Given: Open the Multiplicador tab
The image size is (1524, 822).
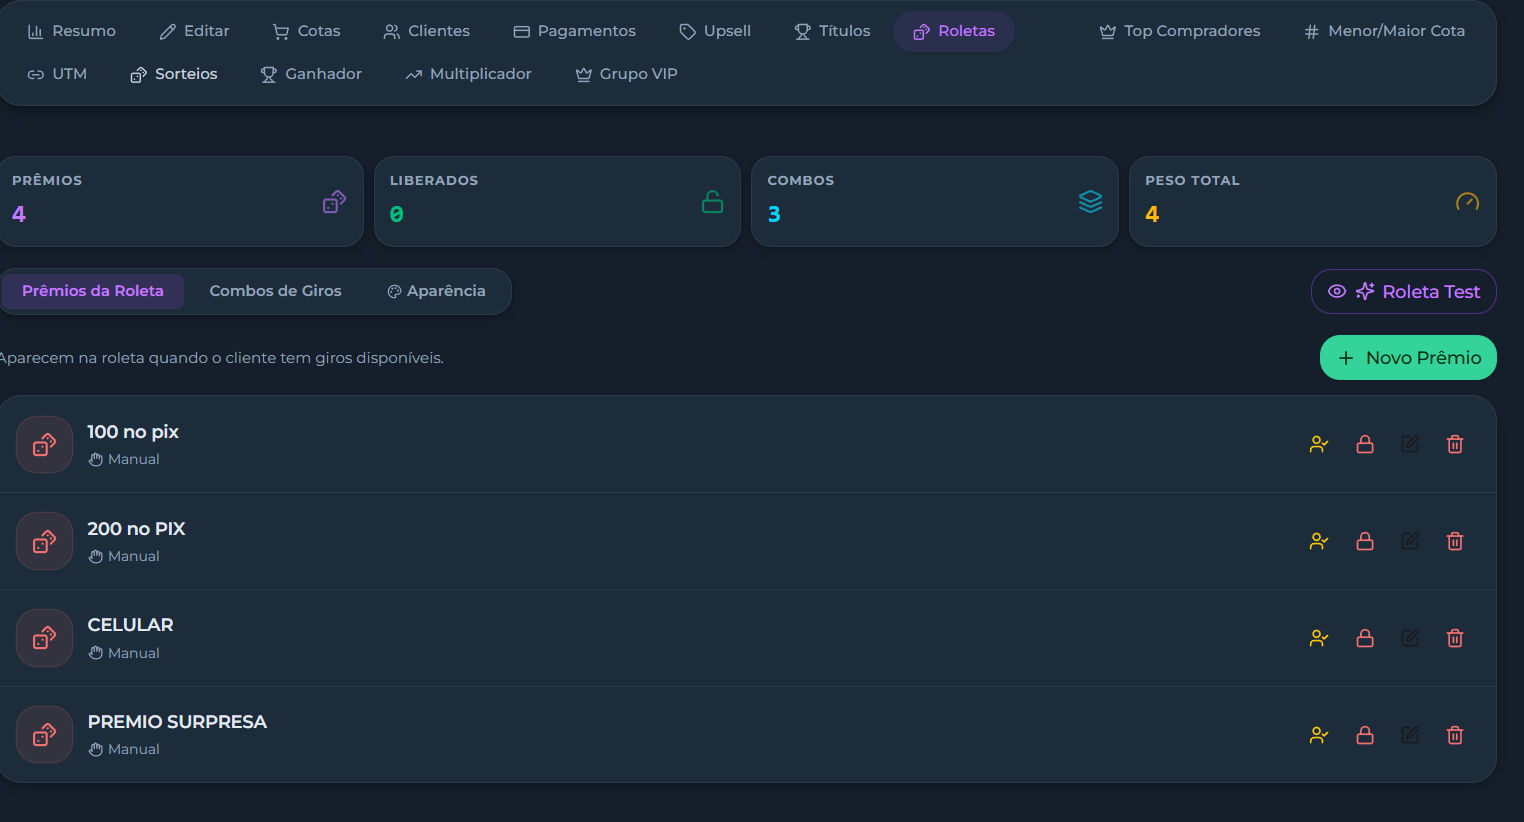Looking at the screenshot, I should (468, 74).
